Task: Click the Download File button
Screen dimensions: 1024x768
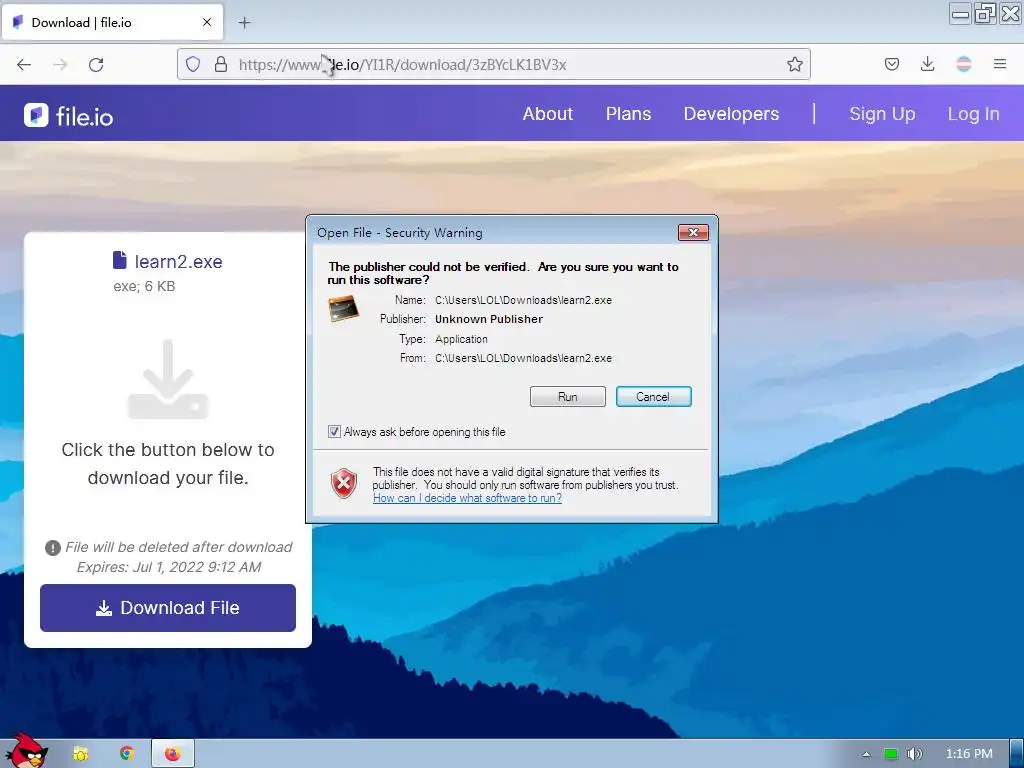Action: 168,607
